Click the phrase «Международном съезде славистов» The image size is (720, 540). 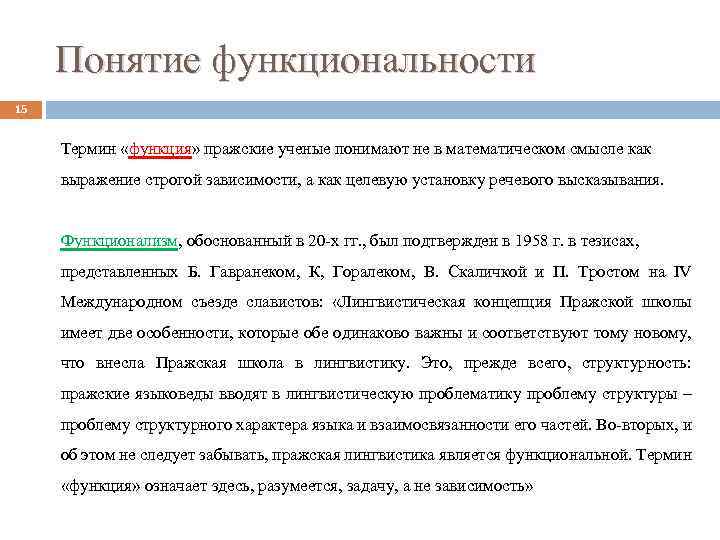tap(191, 303)
